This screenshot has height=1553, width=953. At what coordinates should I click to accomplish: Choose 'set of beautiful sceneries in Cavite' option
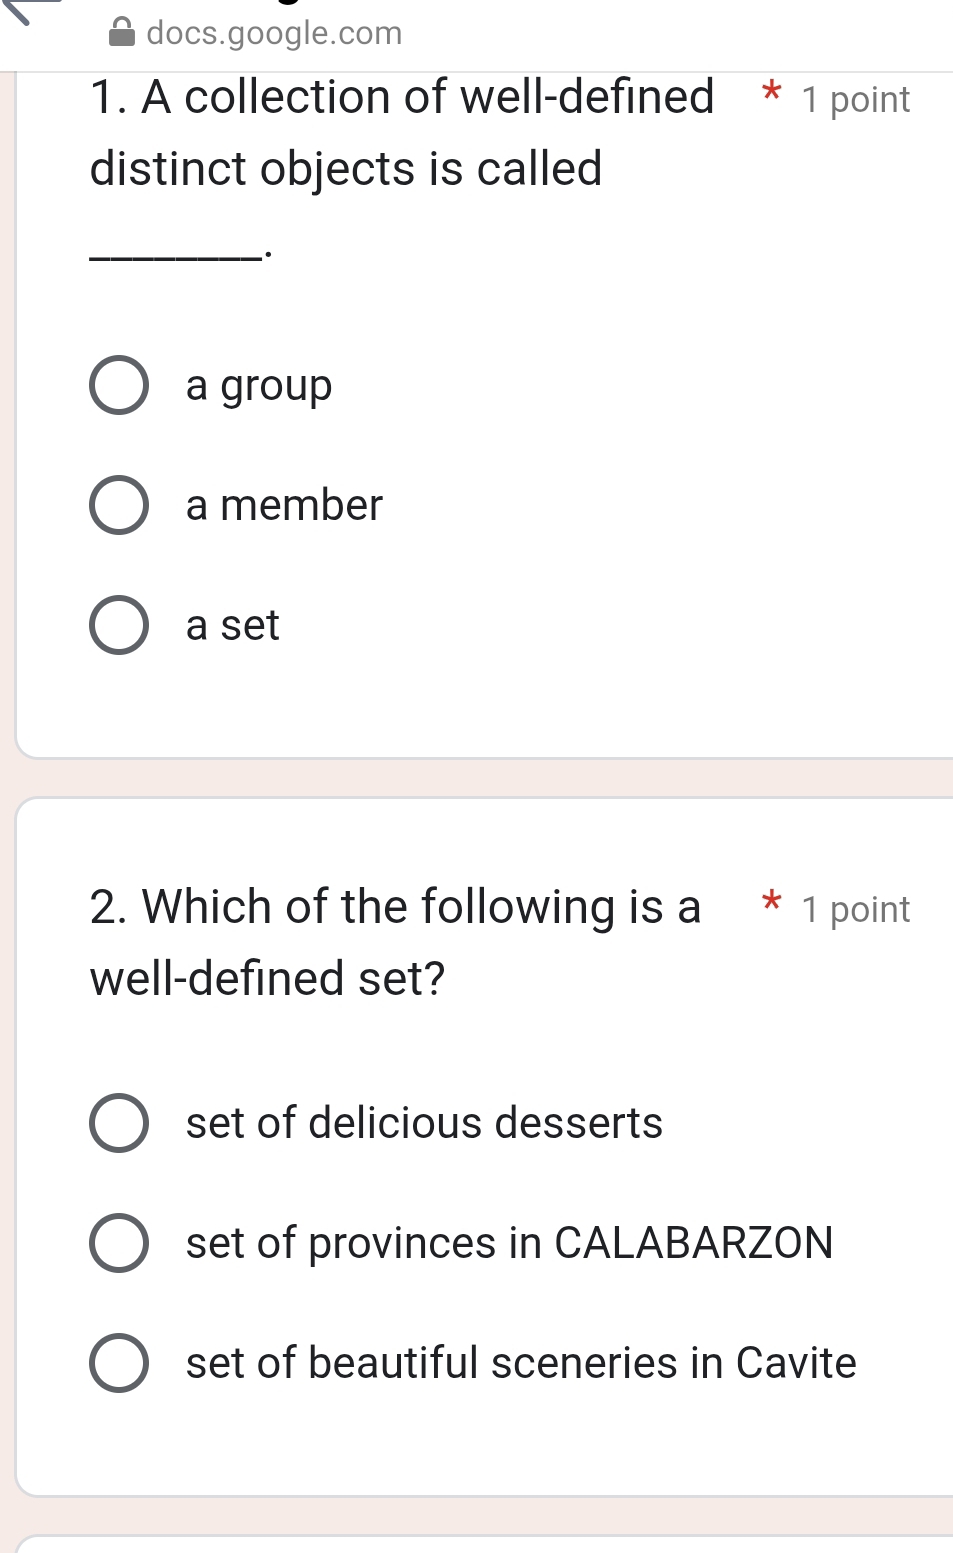[118, 1363]
